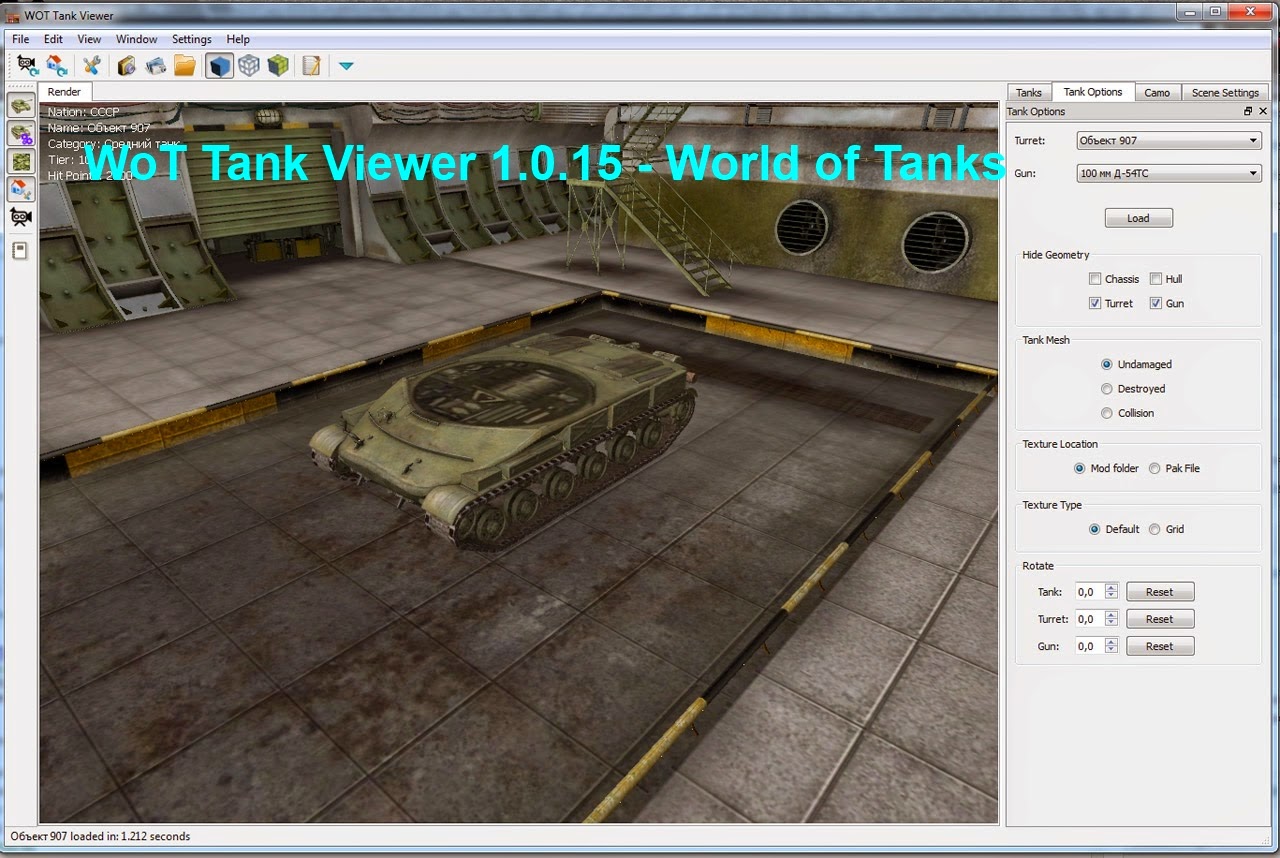Select Default texture type

tap(1095, 529)
